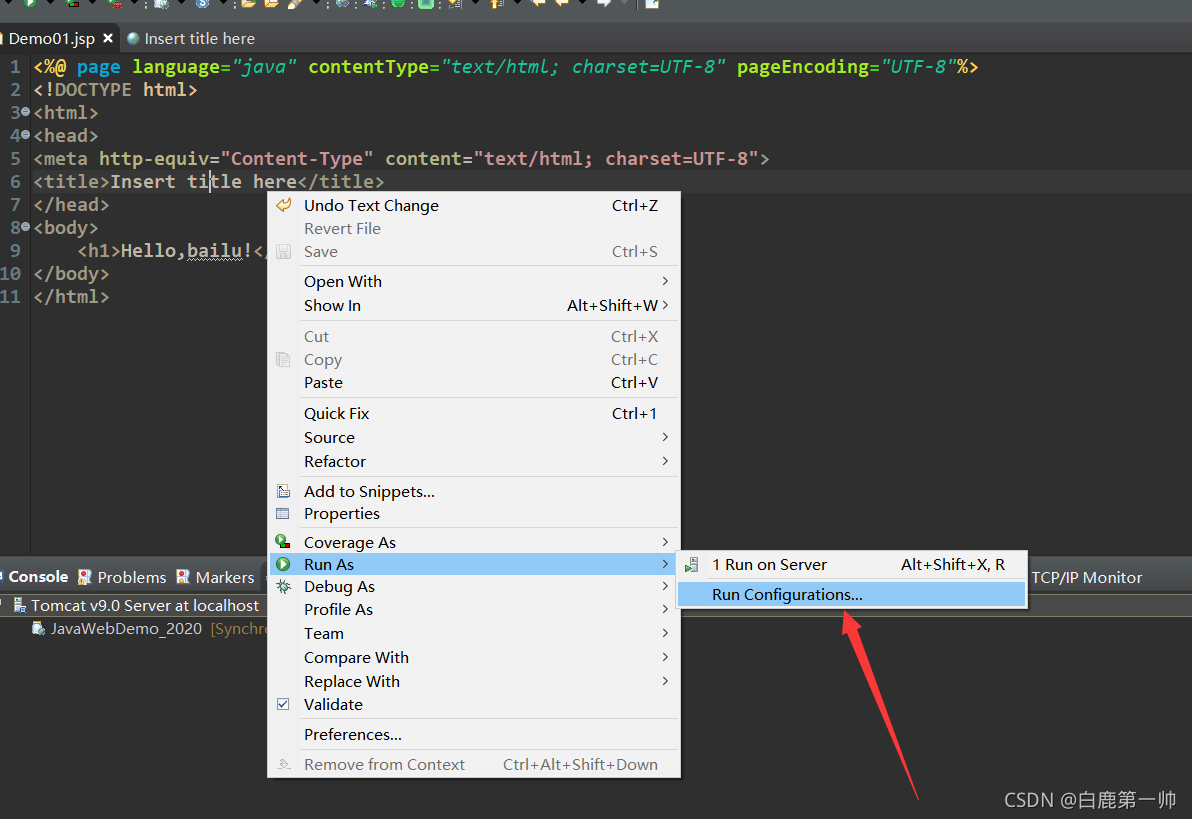Collapse the html tag fold on line 3
Image resolution: width=1192 pixels, height=819 pixels.
coord(25,112)
